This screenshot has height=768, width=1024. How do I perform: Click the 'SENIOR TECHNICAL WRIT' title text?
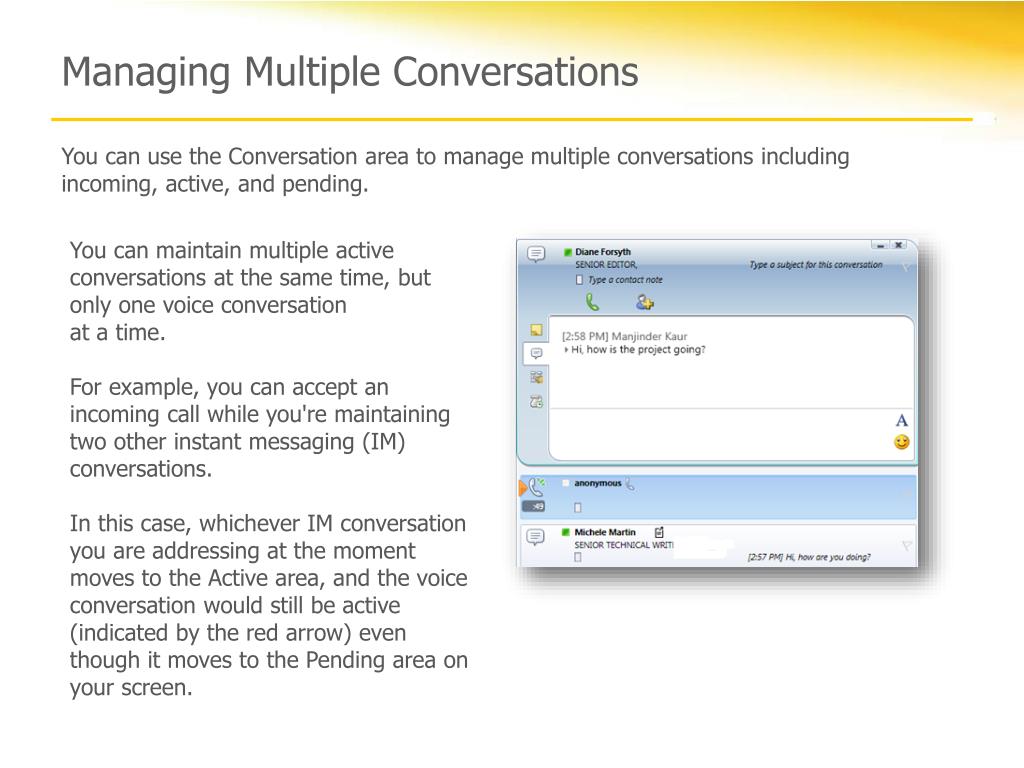[624, 545]
